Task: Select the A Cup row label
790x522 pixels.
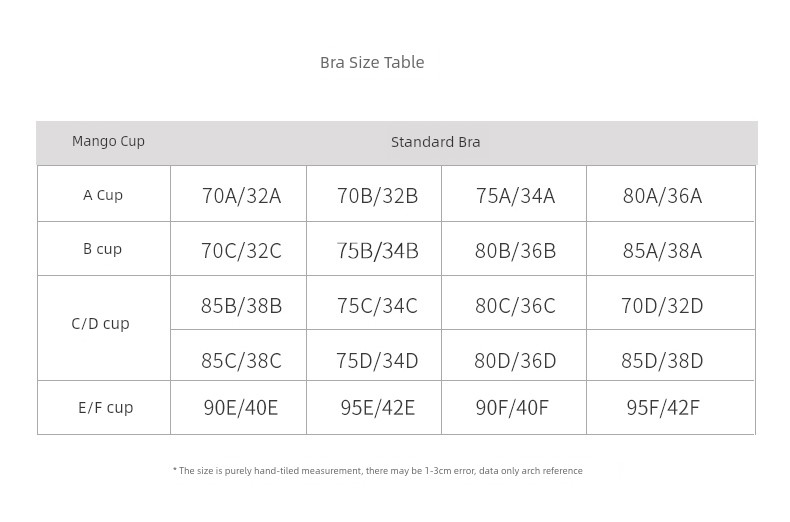Action: pos(103,195)
